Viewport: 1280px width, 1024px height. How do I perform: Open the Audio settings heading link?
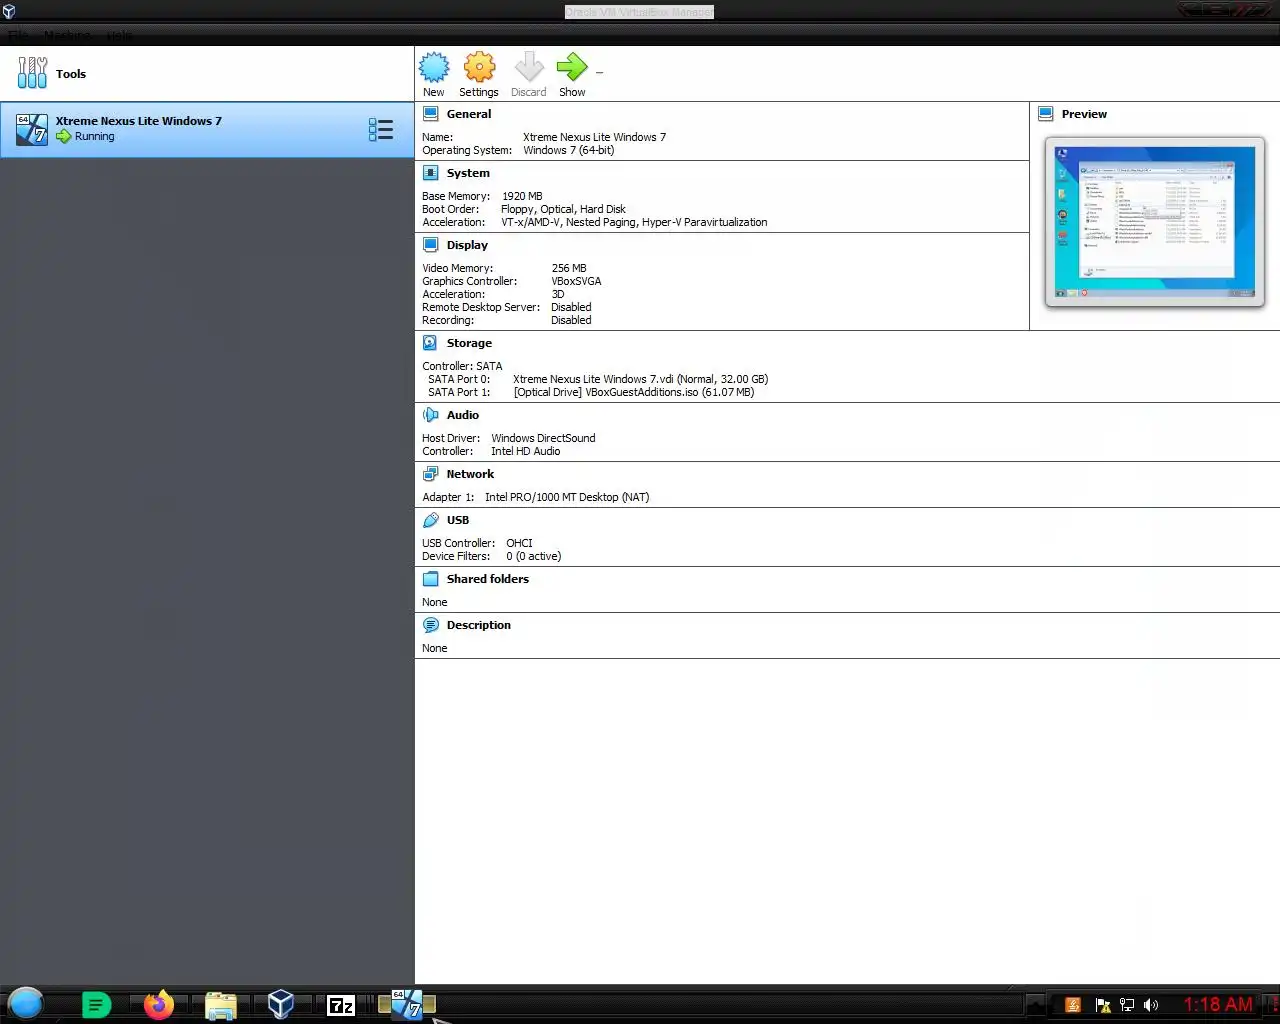point(463,415)
